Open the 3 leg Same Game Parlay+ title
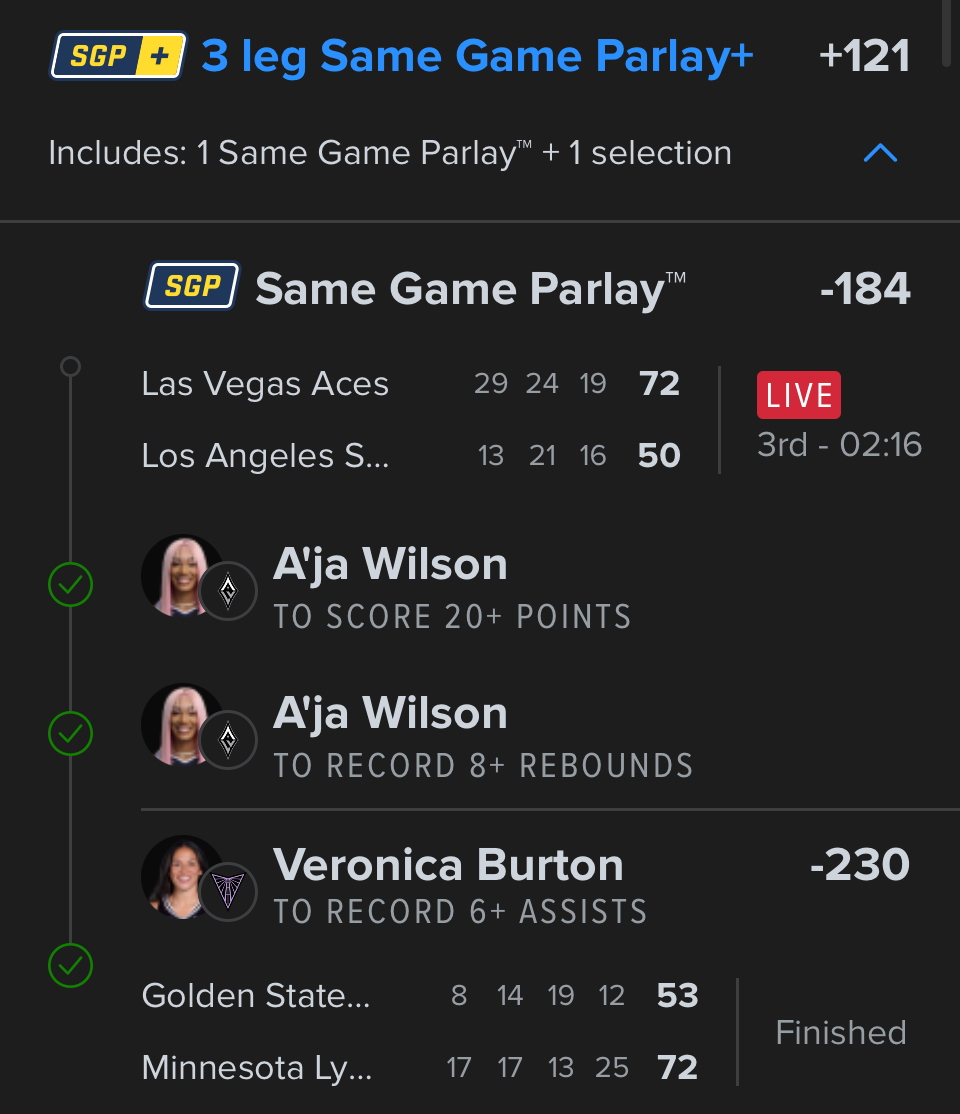Screen dimensions: 960x1114 pyautogui.click(x=477, y=56)
